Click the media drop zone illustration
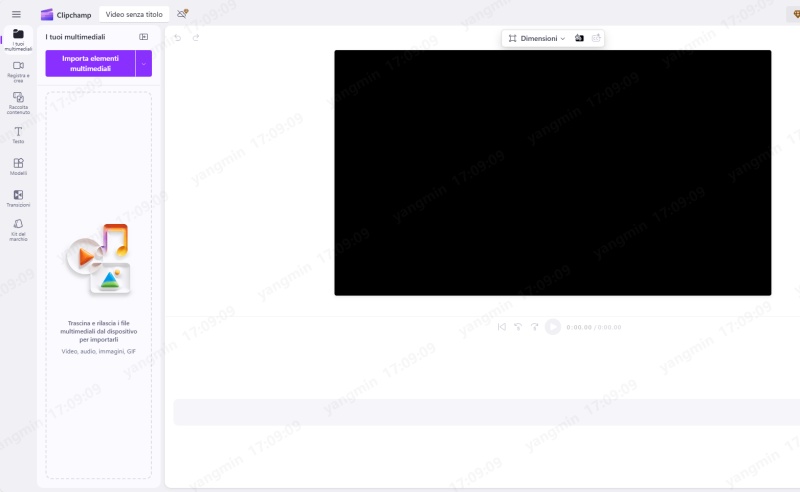800x492 pixels. point(99,260)
